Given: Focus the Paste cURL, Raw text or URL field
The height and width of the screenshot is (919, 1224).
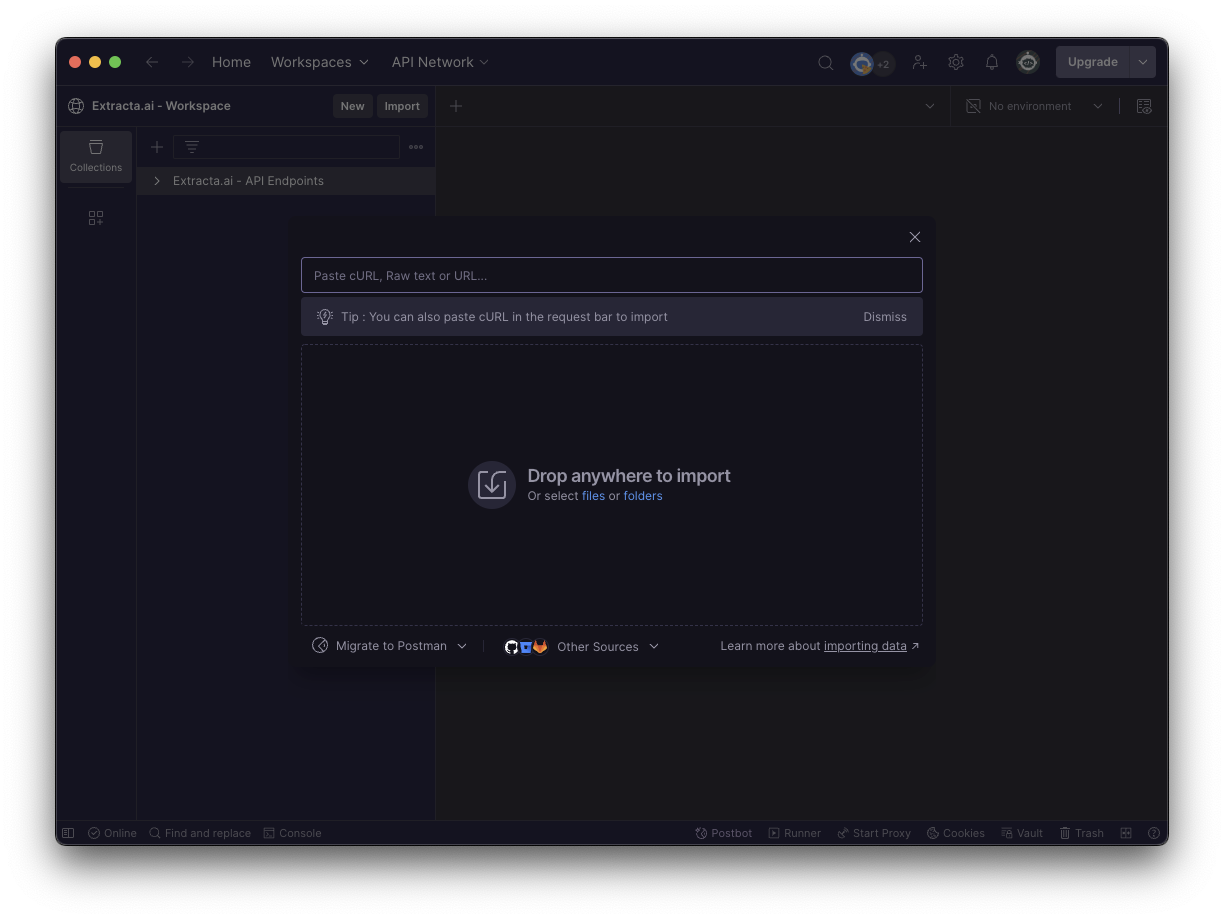Looking at the screenshot, I should click(x=612, y=275).
